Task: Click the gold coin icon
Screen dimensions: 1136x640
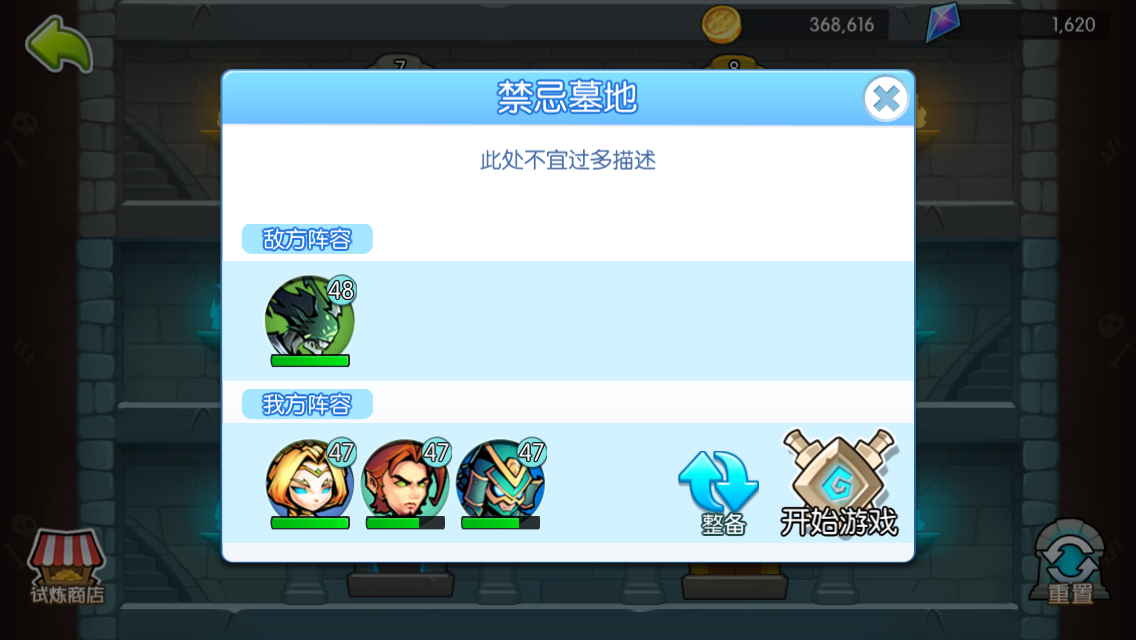Action: [721, 24]
